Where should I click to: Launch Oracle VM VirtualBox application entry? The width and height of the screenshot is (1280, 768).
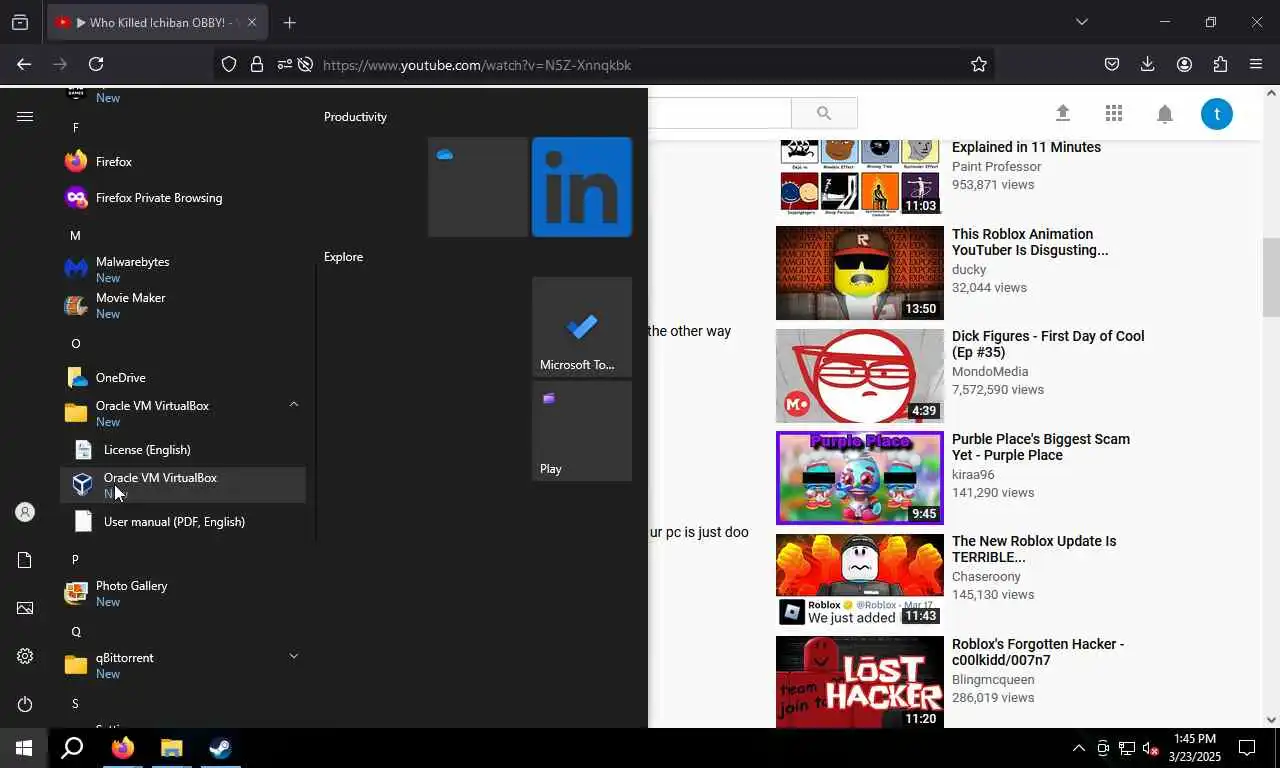click(183, 485)
